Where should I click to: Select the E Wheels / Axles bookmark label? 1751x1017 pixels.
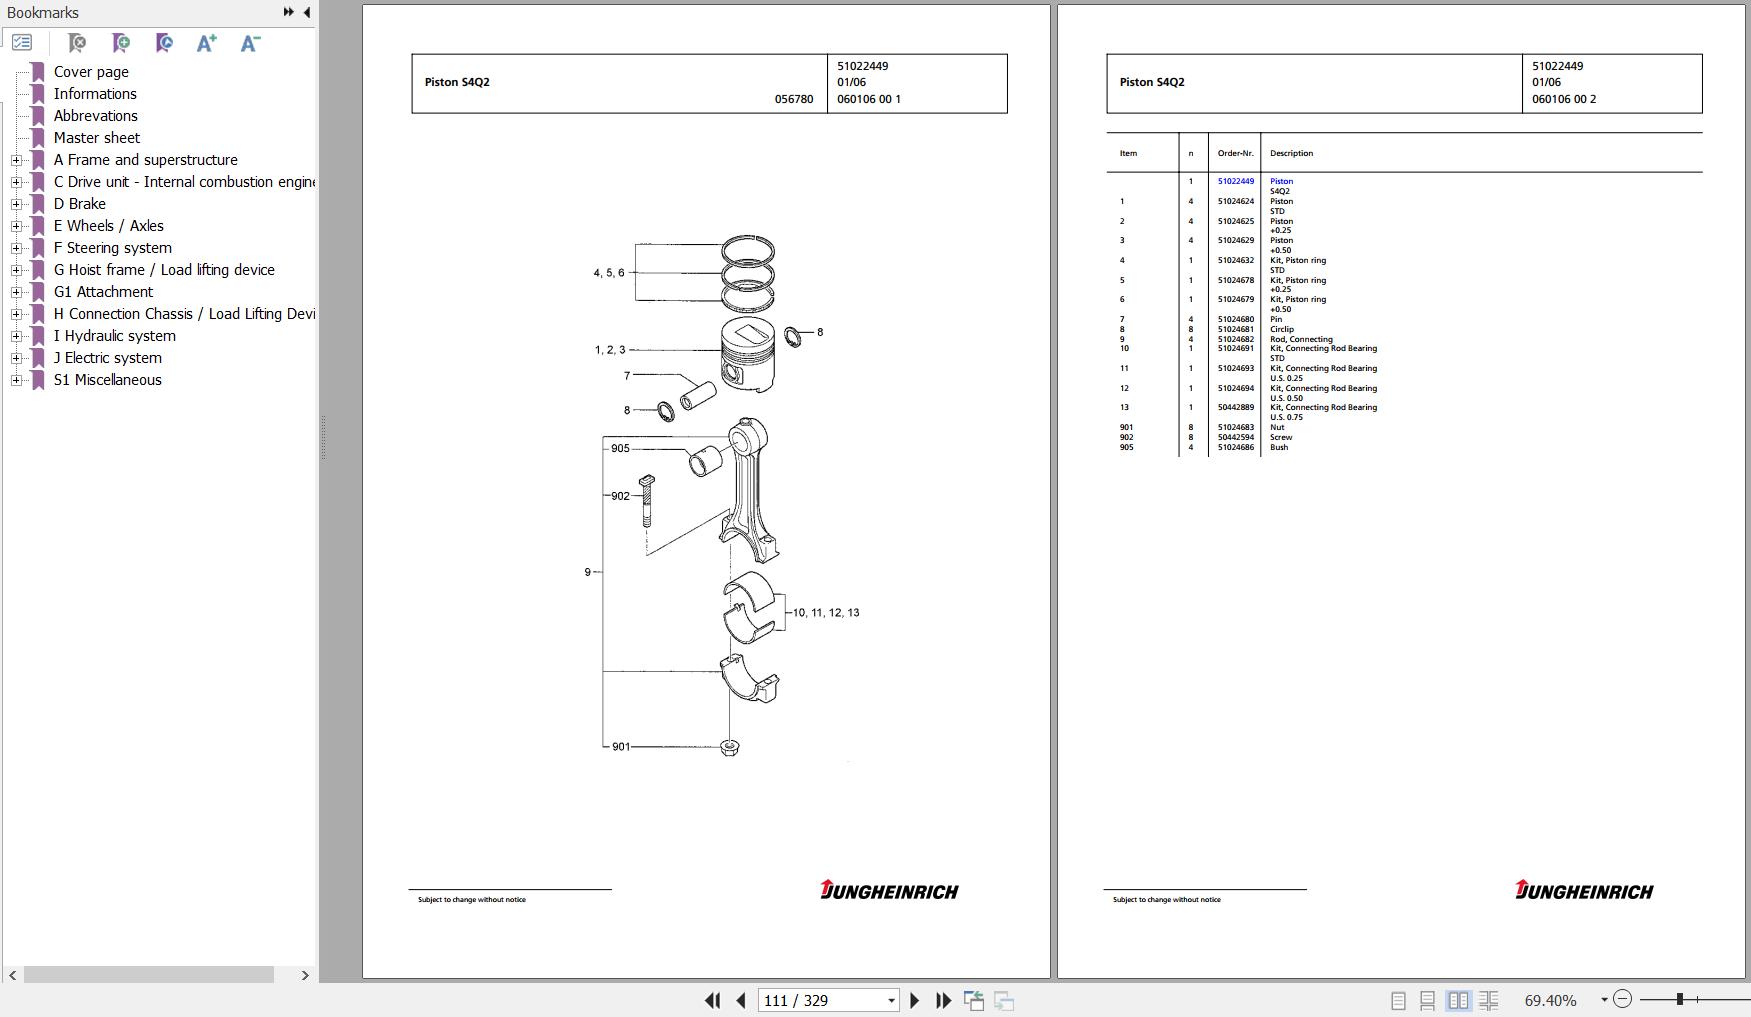point(109,226)
